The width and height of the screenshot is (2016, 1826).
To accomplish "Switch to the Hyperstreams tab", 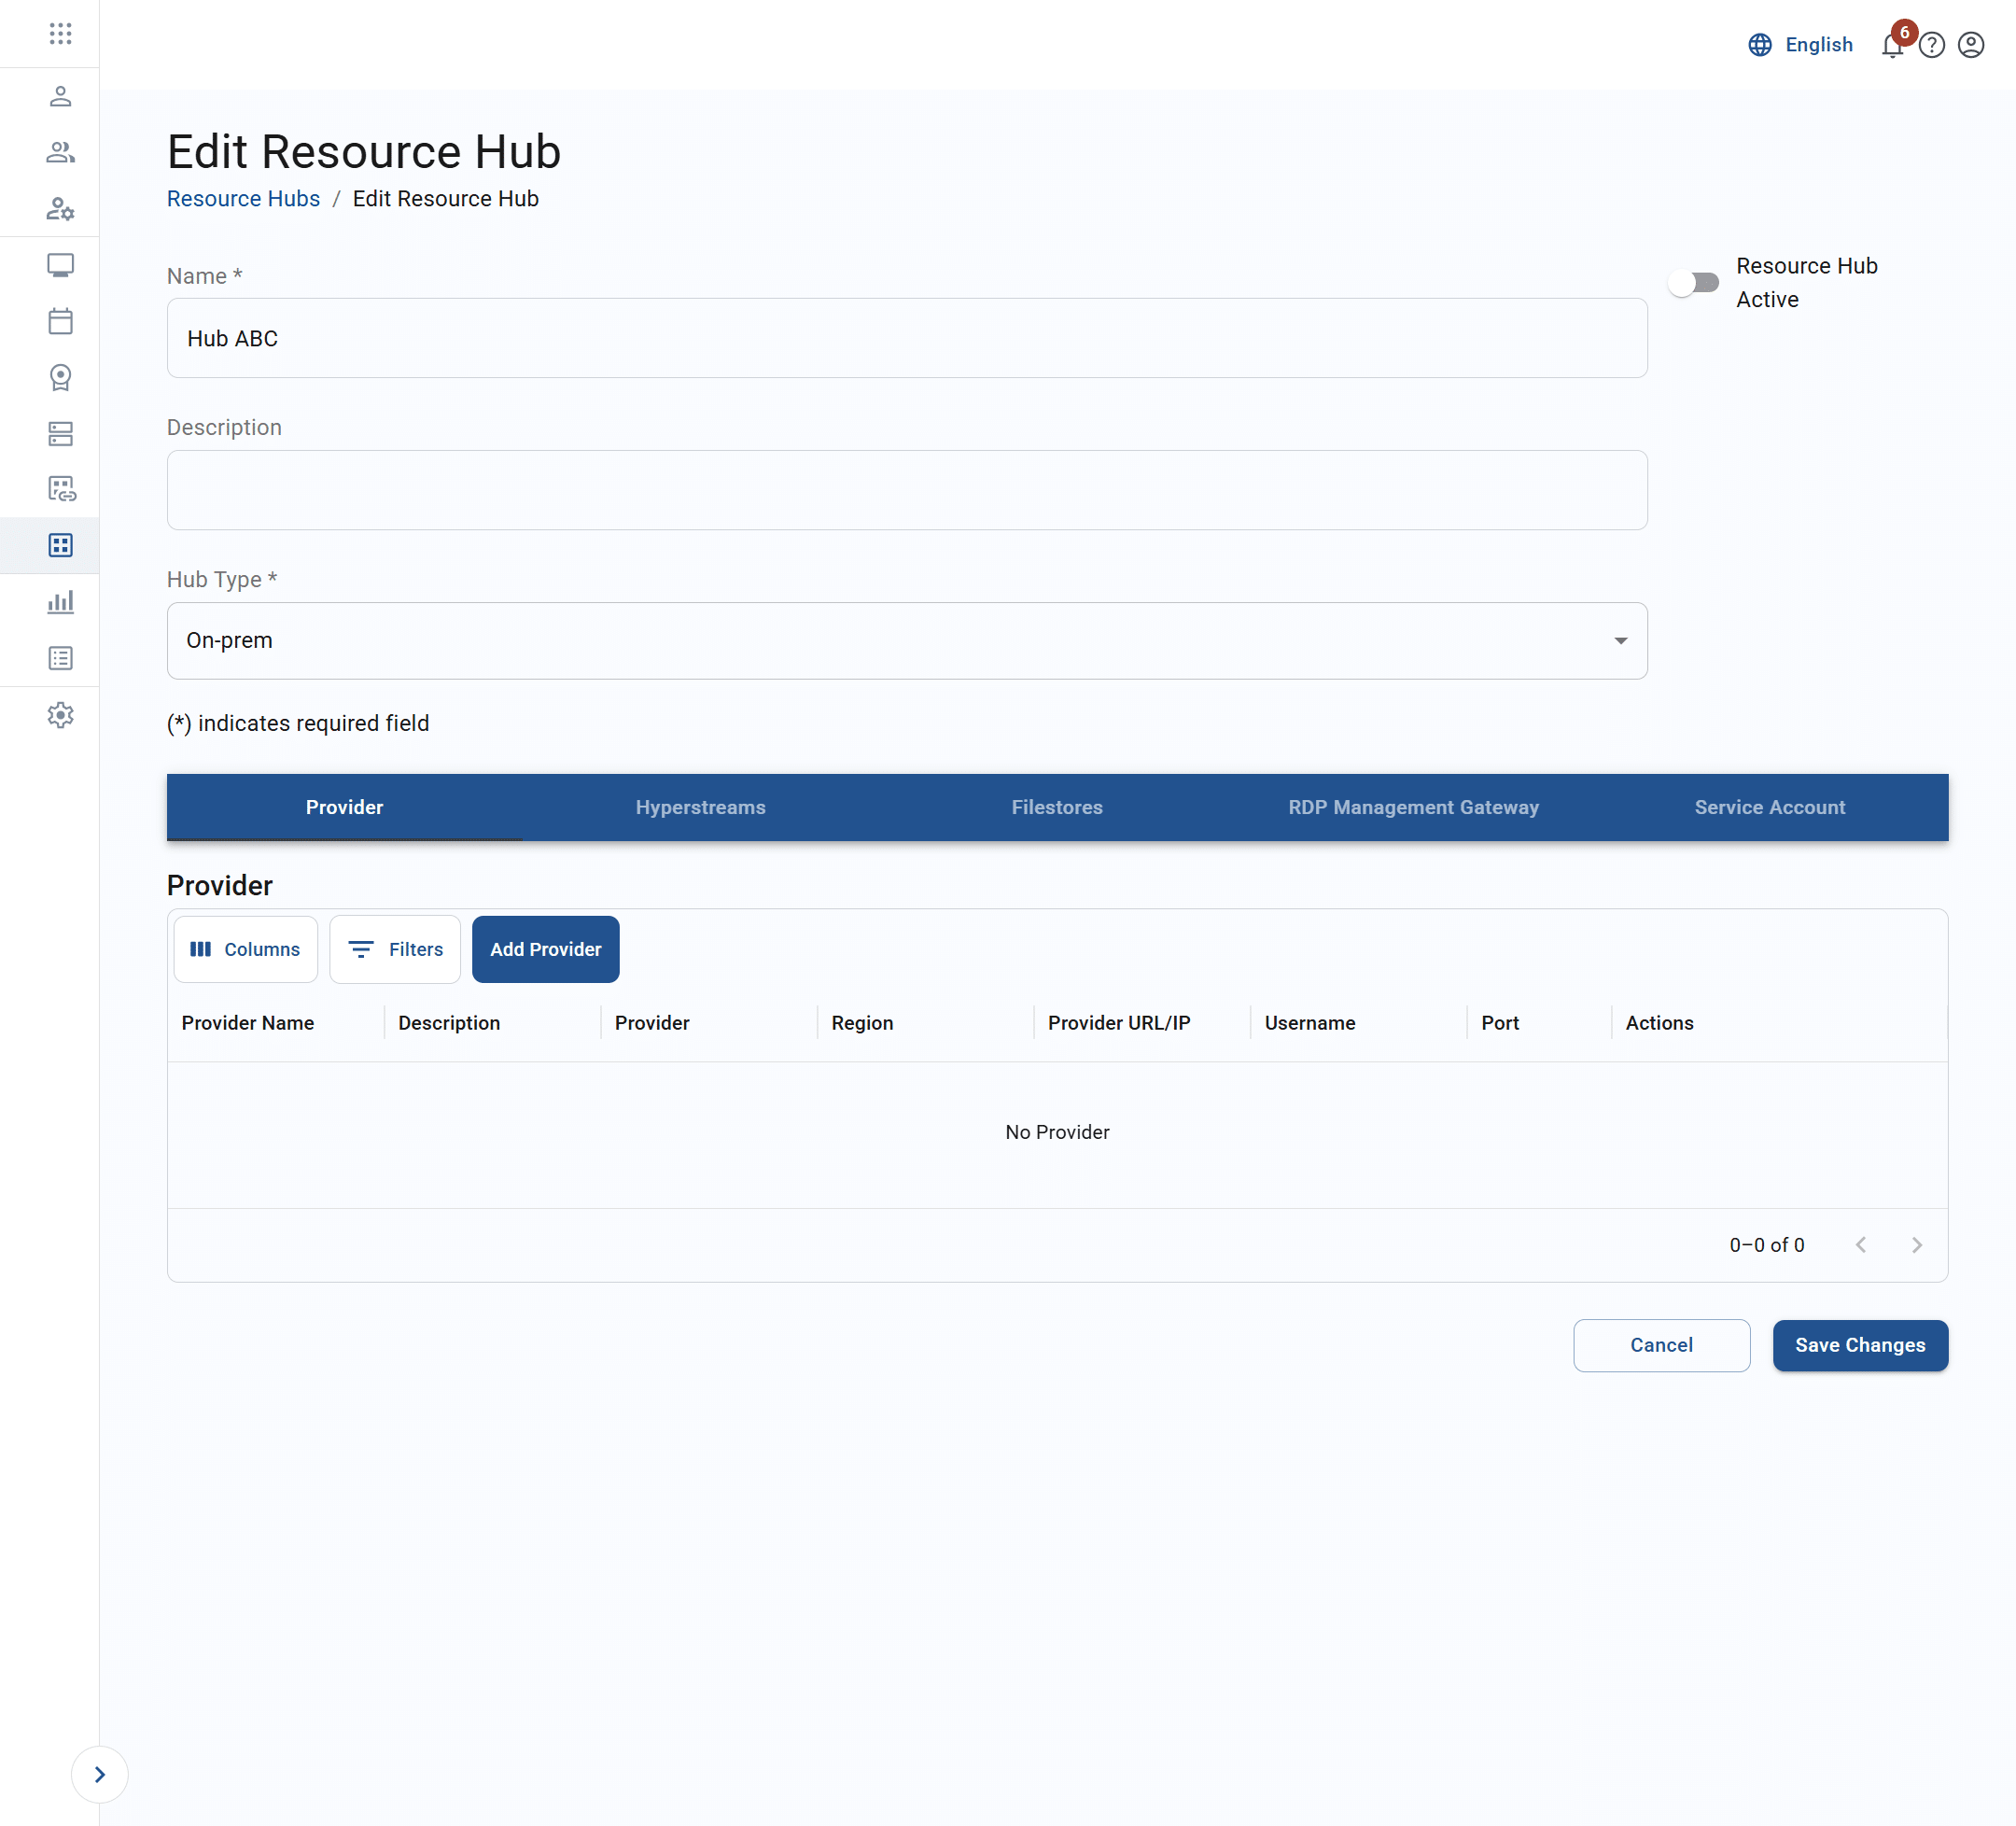I will [700, 807].
